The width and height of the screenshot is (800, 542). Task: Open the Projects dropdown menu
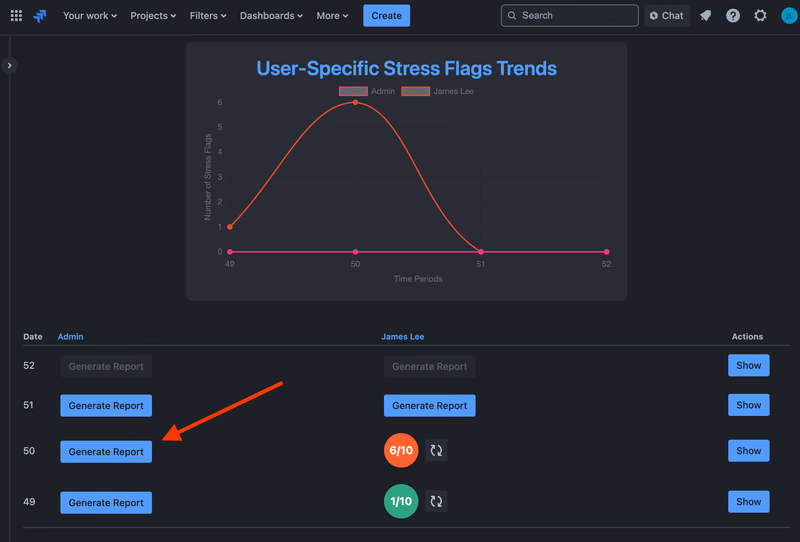(x=153, y=16)
